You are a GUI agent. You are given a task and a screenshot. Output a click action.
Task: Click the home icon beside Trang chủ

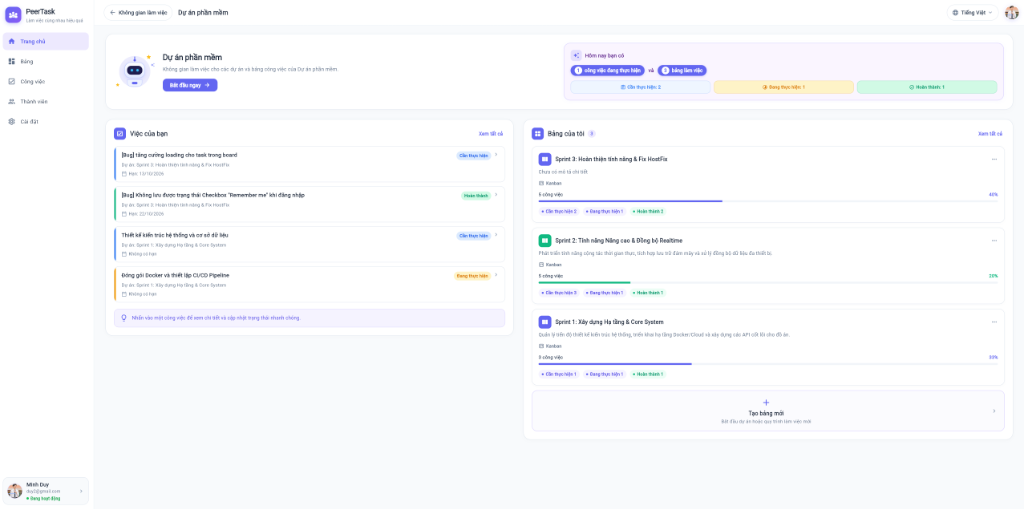tap(12, 41)
